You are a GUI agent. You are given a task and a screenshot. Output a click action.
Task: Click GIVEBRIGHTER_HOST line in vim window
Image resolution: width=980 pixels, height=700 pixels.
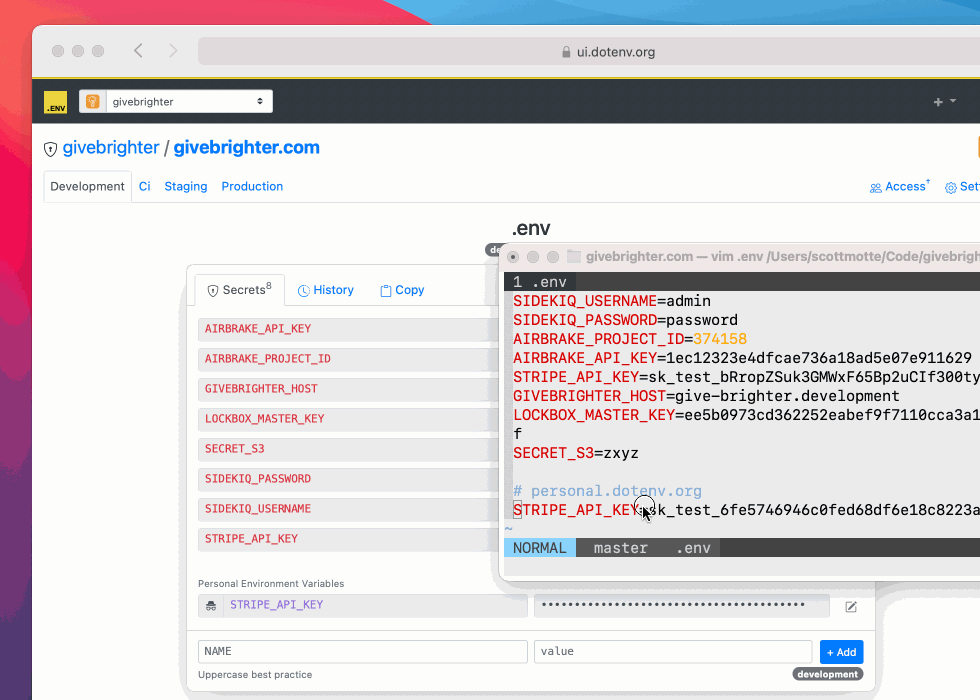[x=706, y=396]
